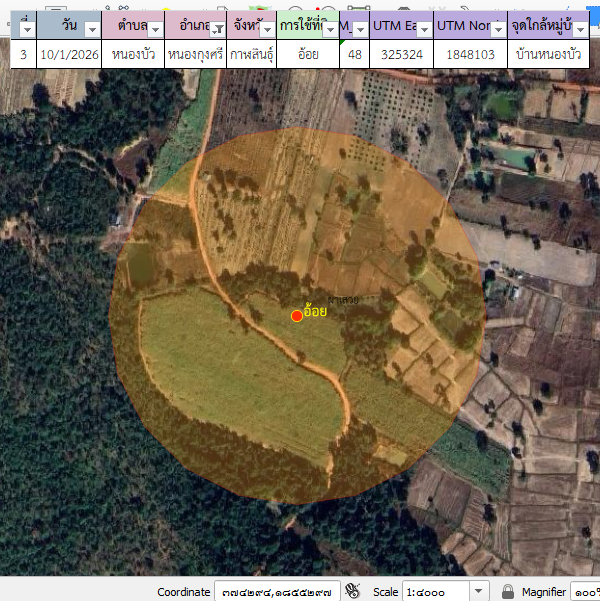The width and height of the screenshot is (600, 601).
Task: Click the Coordinate input field
Action: click(277, 592)
